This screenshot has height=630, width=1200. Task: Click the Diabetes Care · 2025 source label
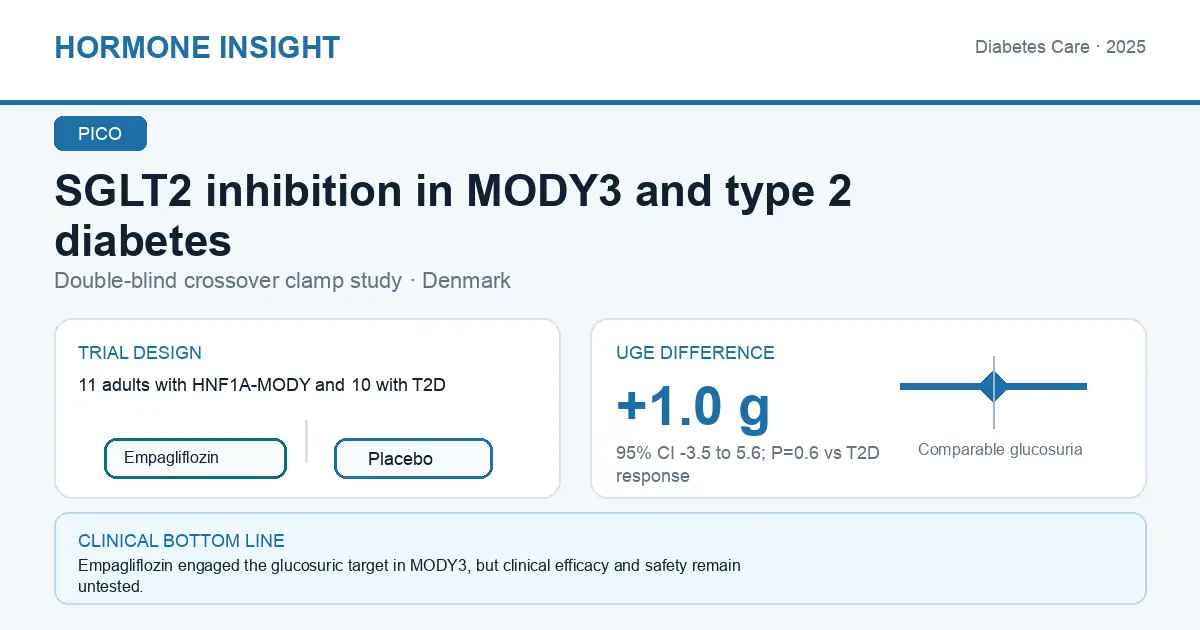point(1060,47)
